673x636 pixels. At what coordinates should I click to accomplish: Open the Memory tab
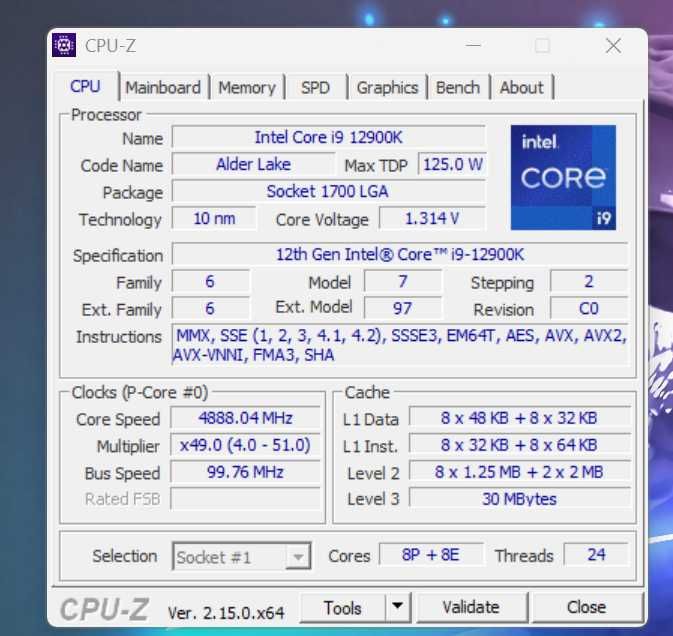(x=247, y=88)
